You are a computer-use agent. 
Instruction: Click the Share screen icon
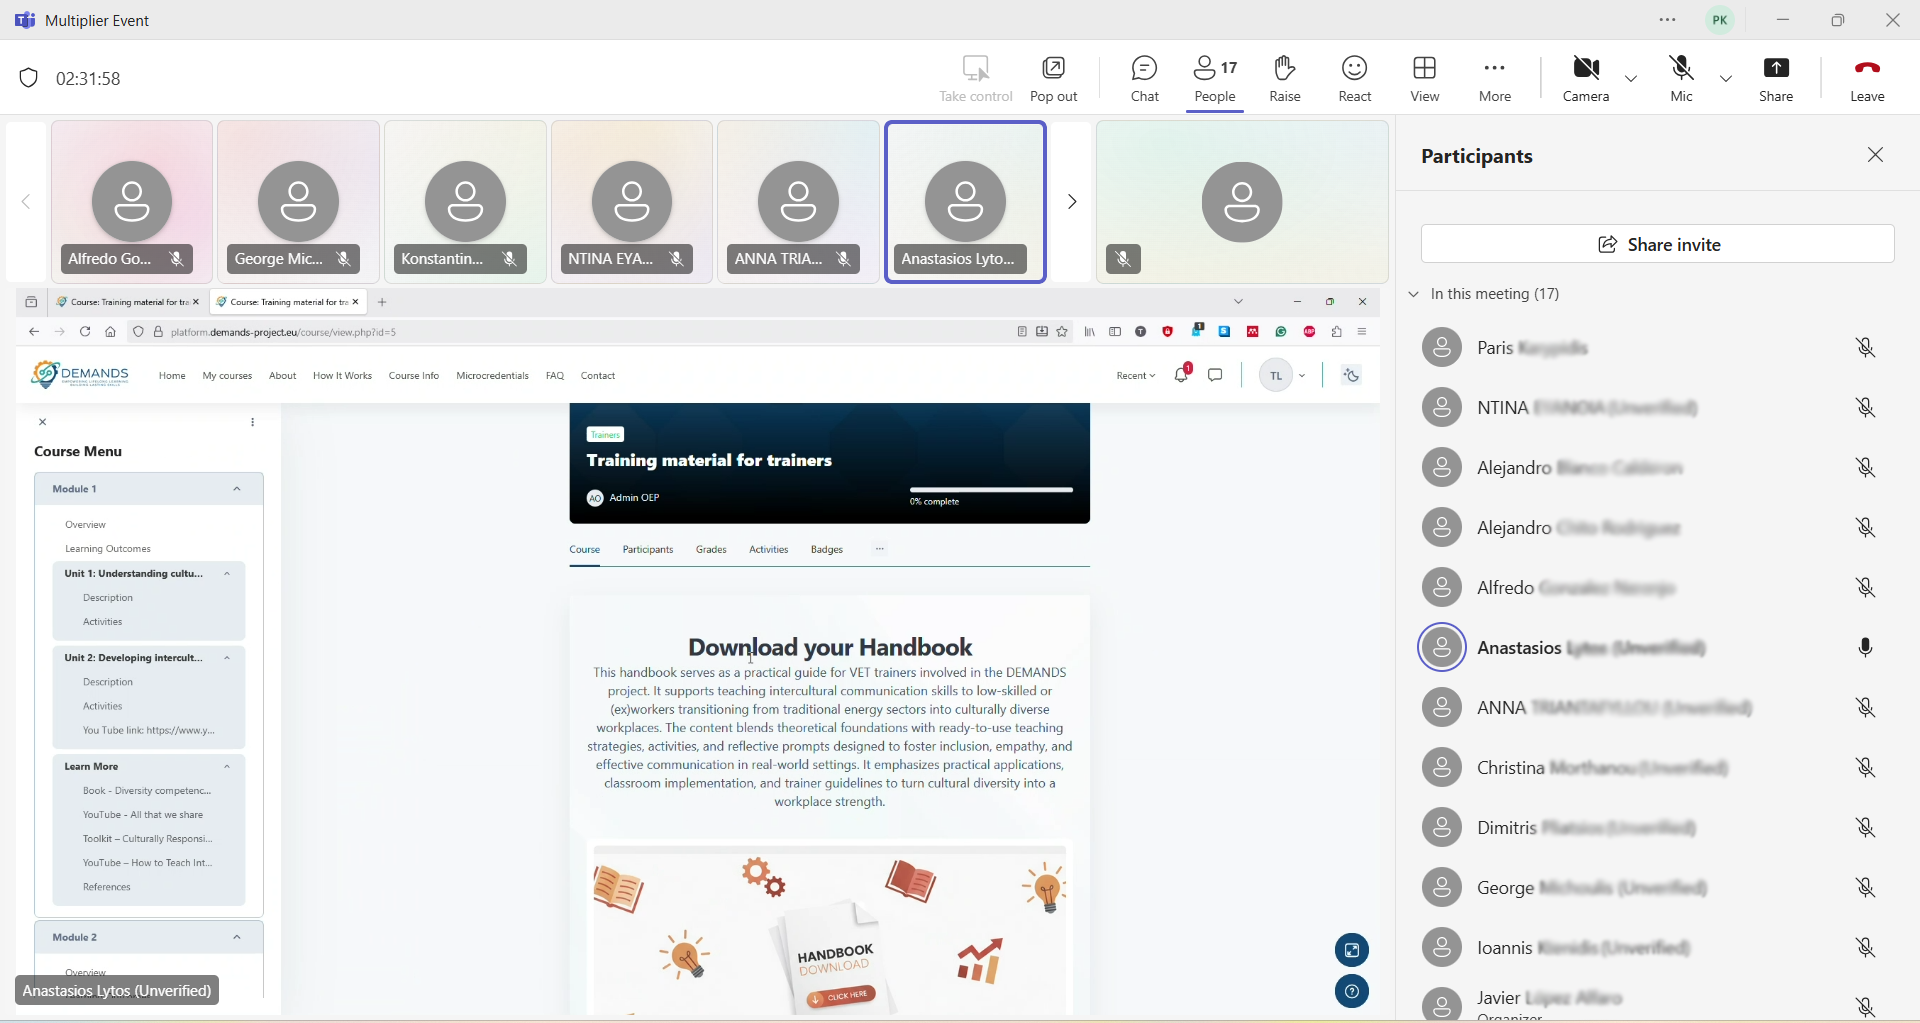1777,79
